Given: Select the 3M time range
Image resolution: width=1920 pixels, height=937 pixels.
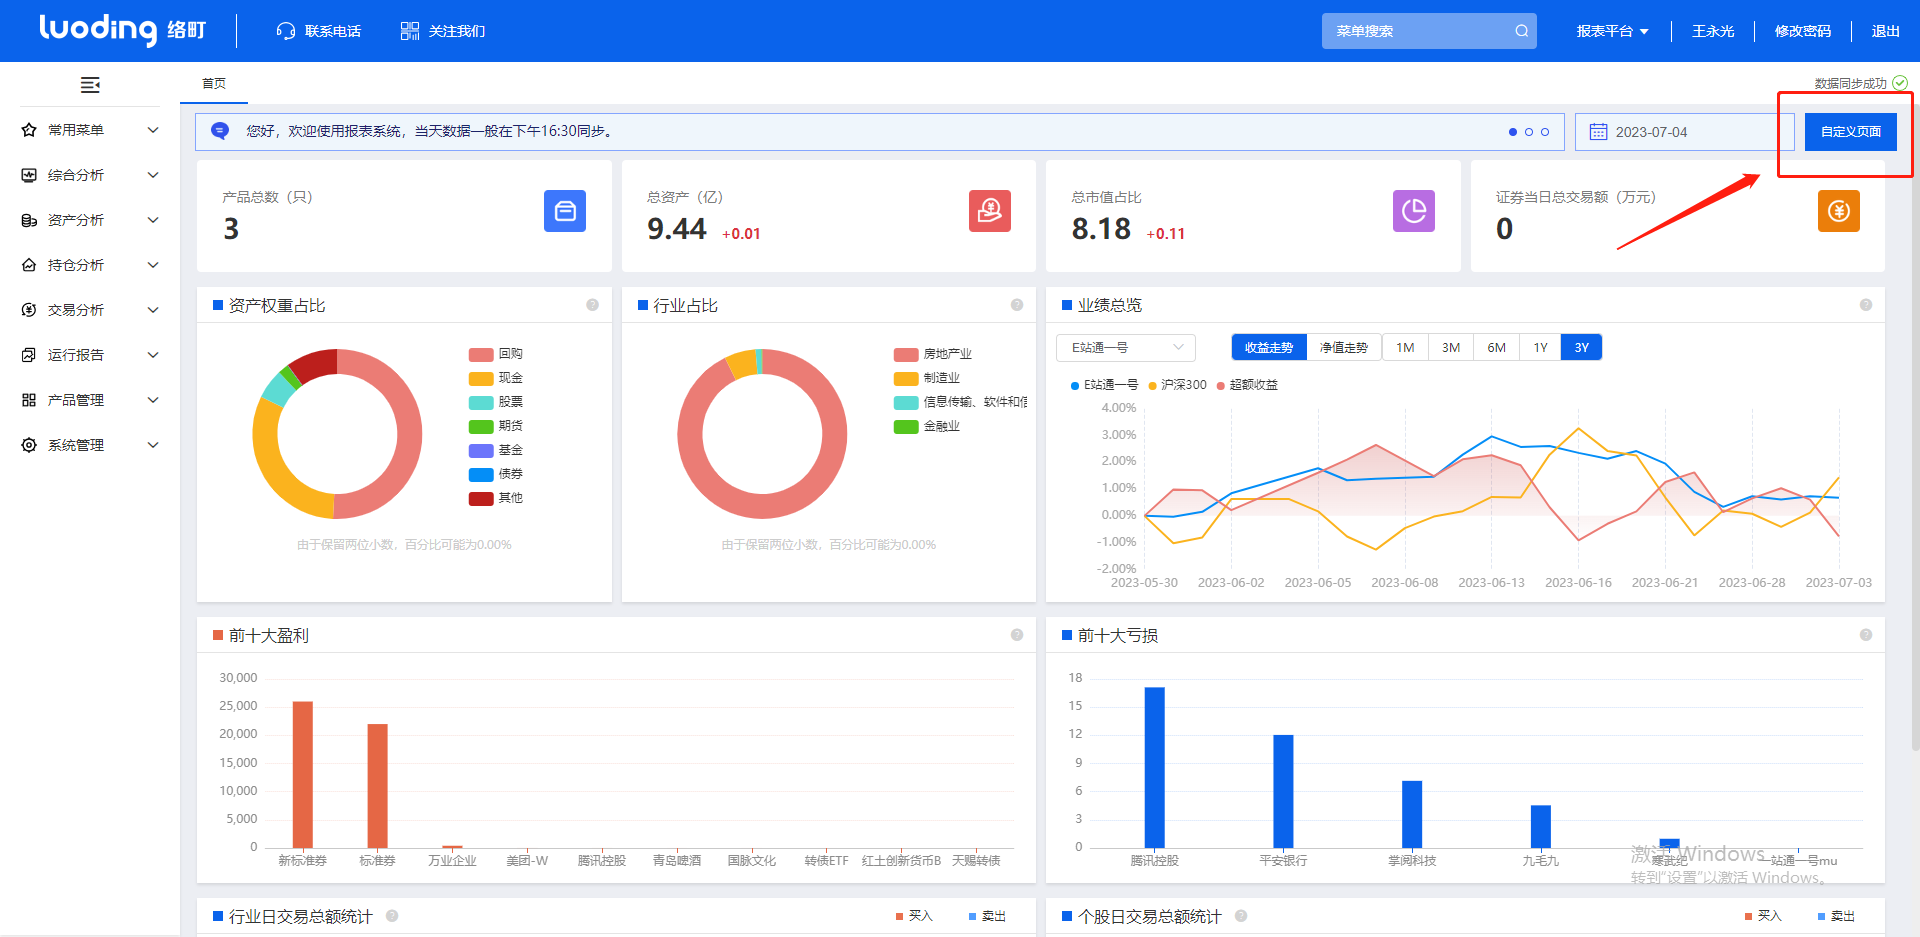Looking at the screenshot, I should (x=1451, y=348).
